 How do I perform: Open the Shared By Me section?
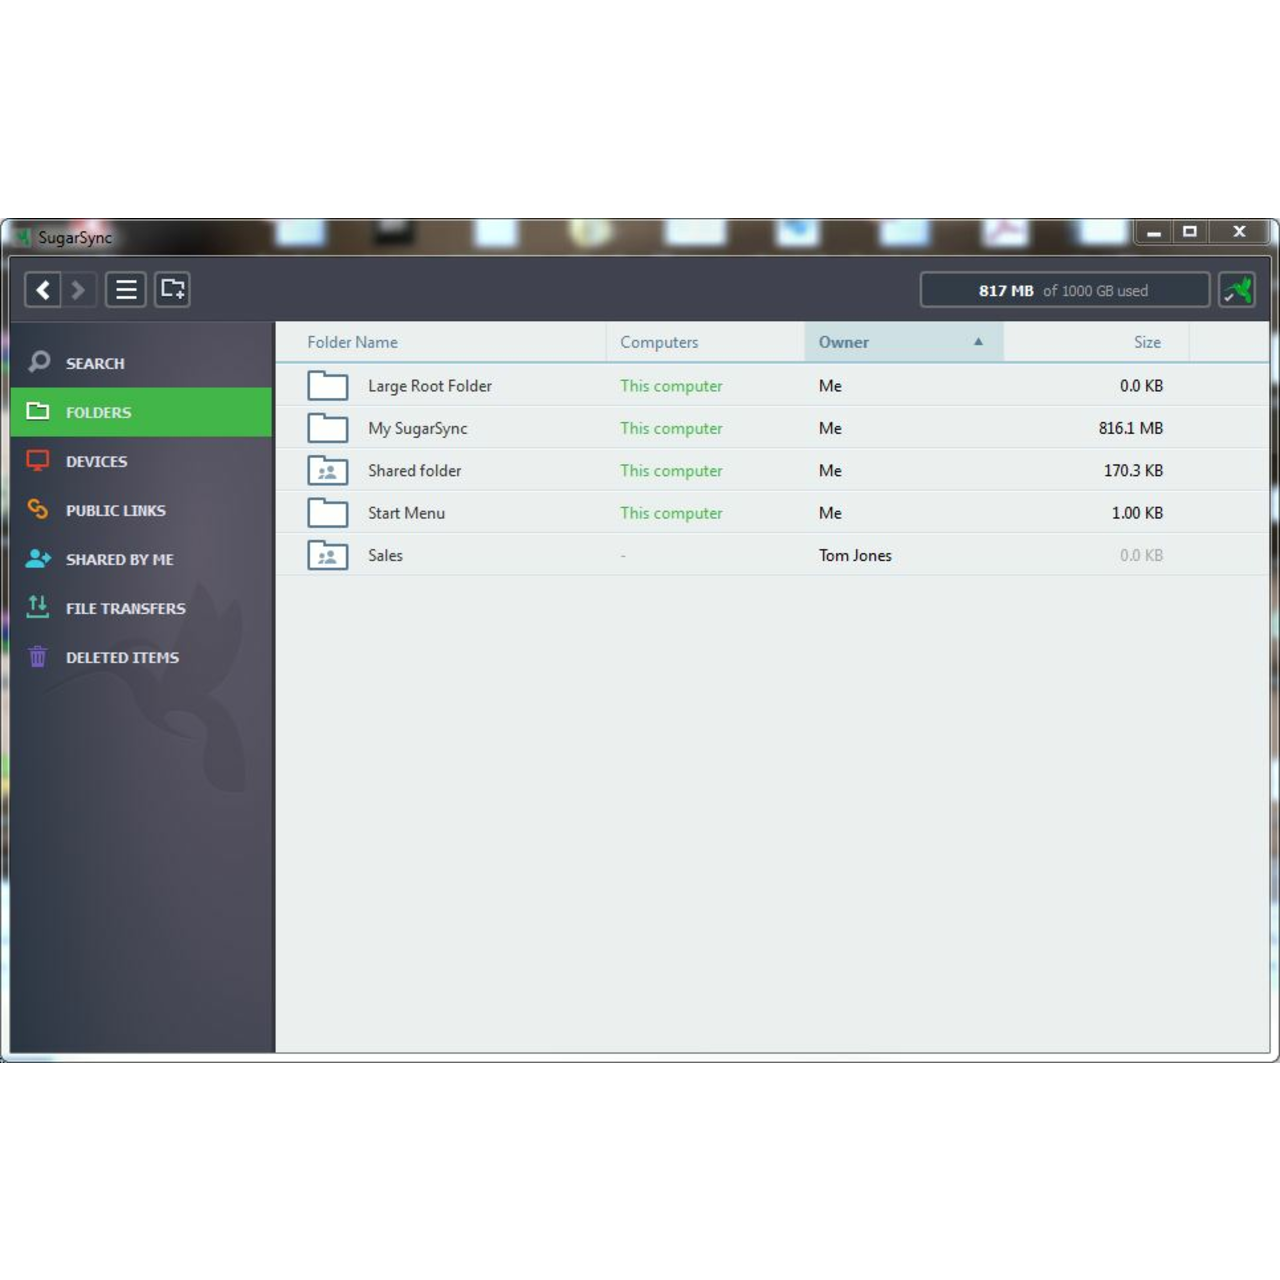[x=141, y=559]
